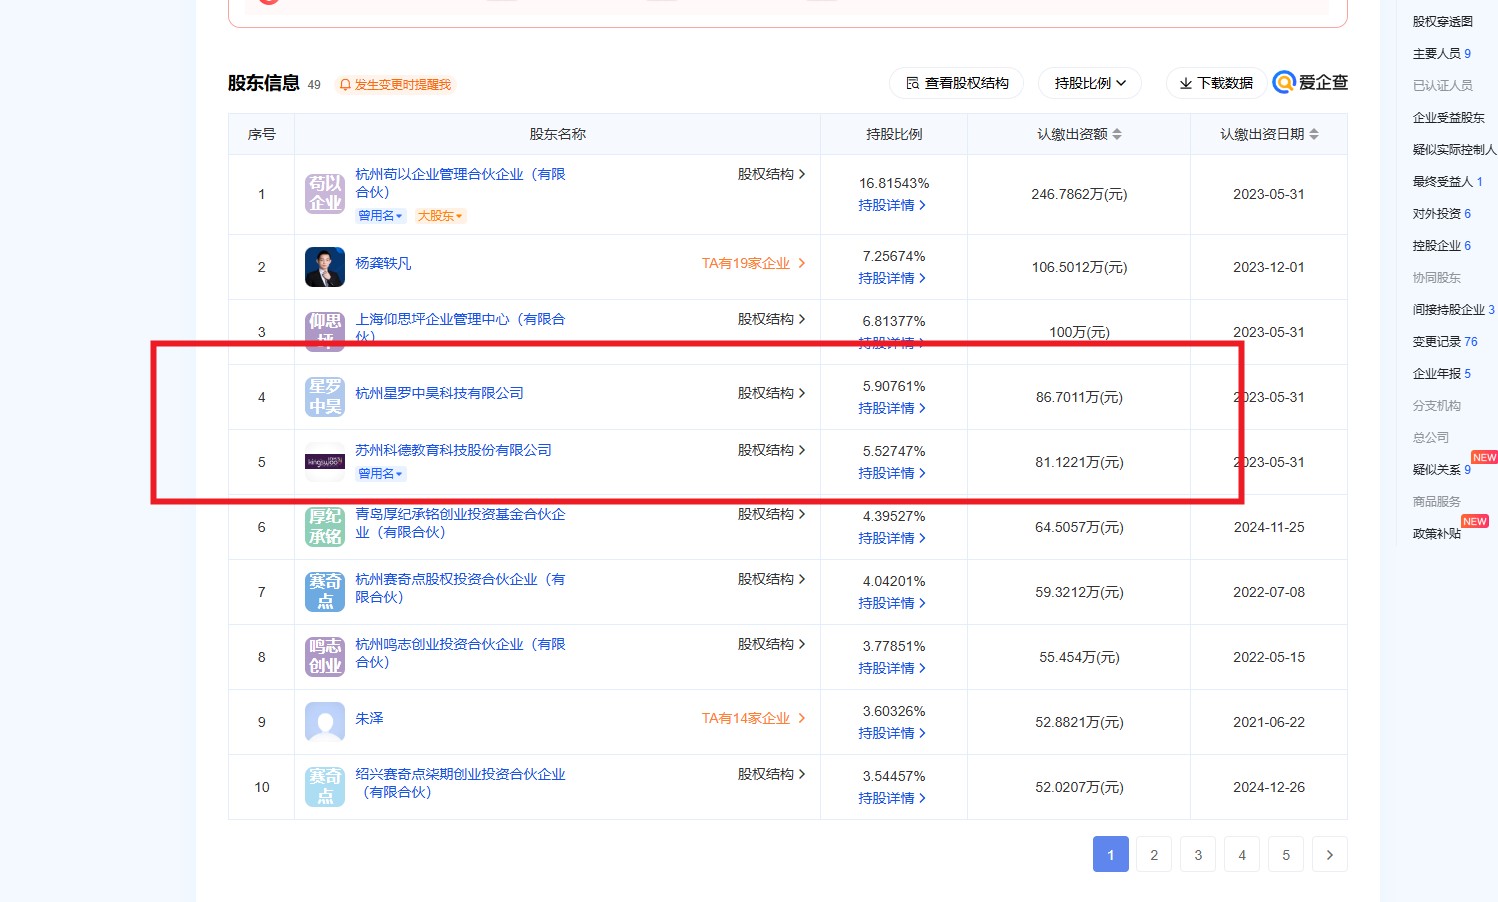This screenshot has height=902, width=1498.
Task: Jump to 疑似实际控制人 in side navigation
Action: (x=1454, y=150)
